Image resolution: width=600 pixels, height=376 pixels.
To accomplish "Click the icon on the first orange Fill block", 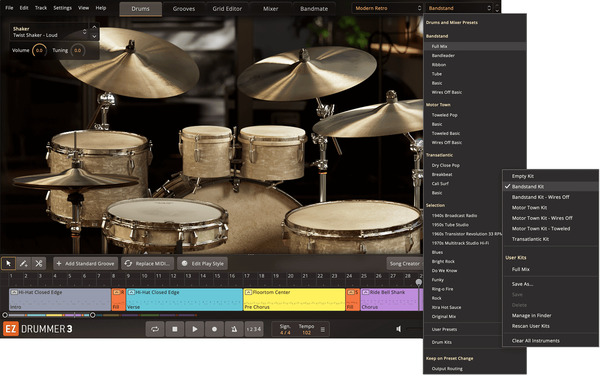I will [117, 292].
